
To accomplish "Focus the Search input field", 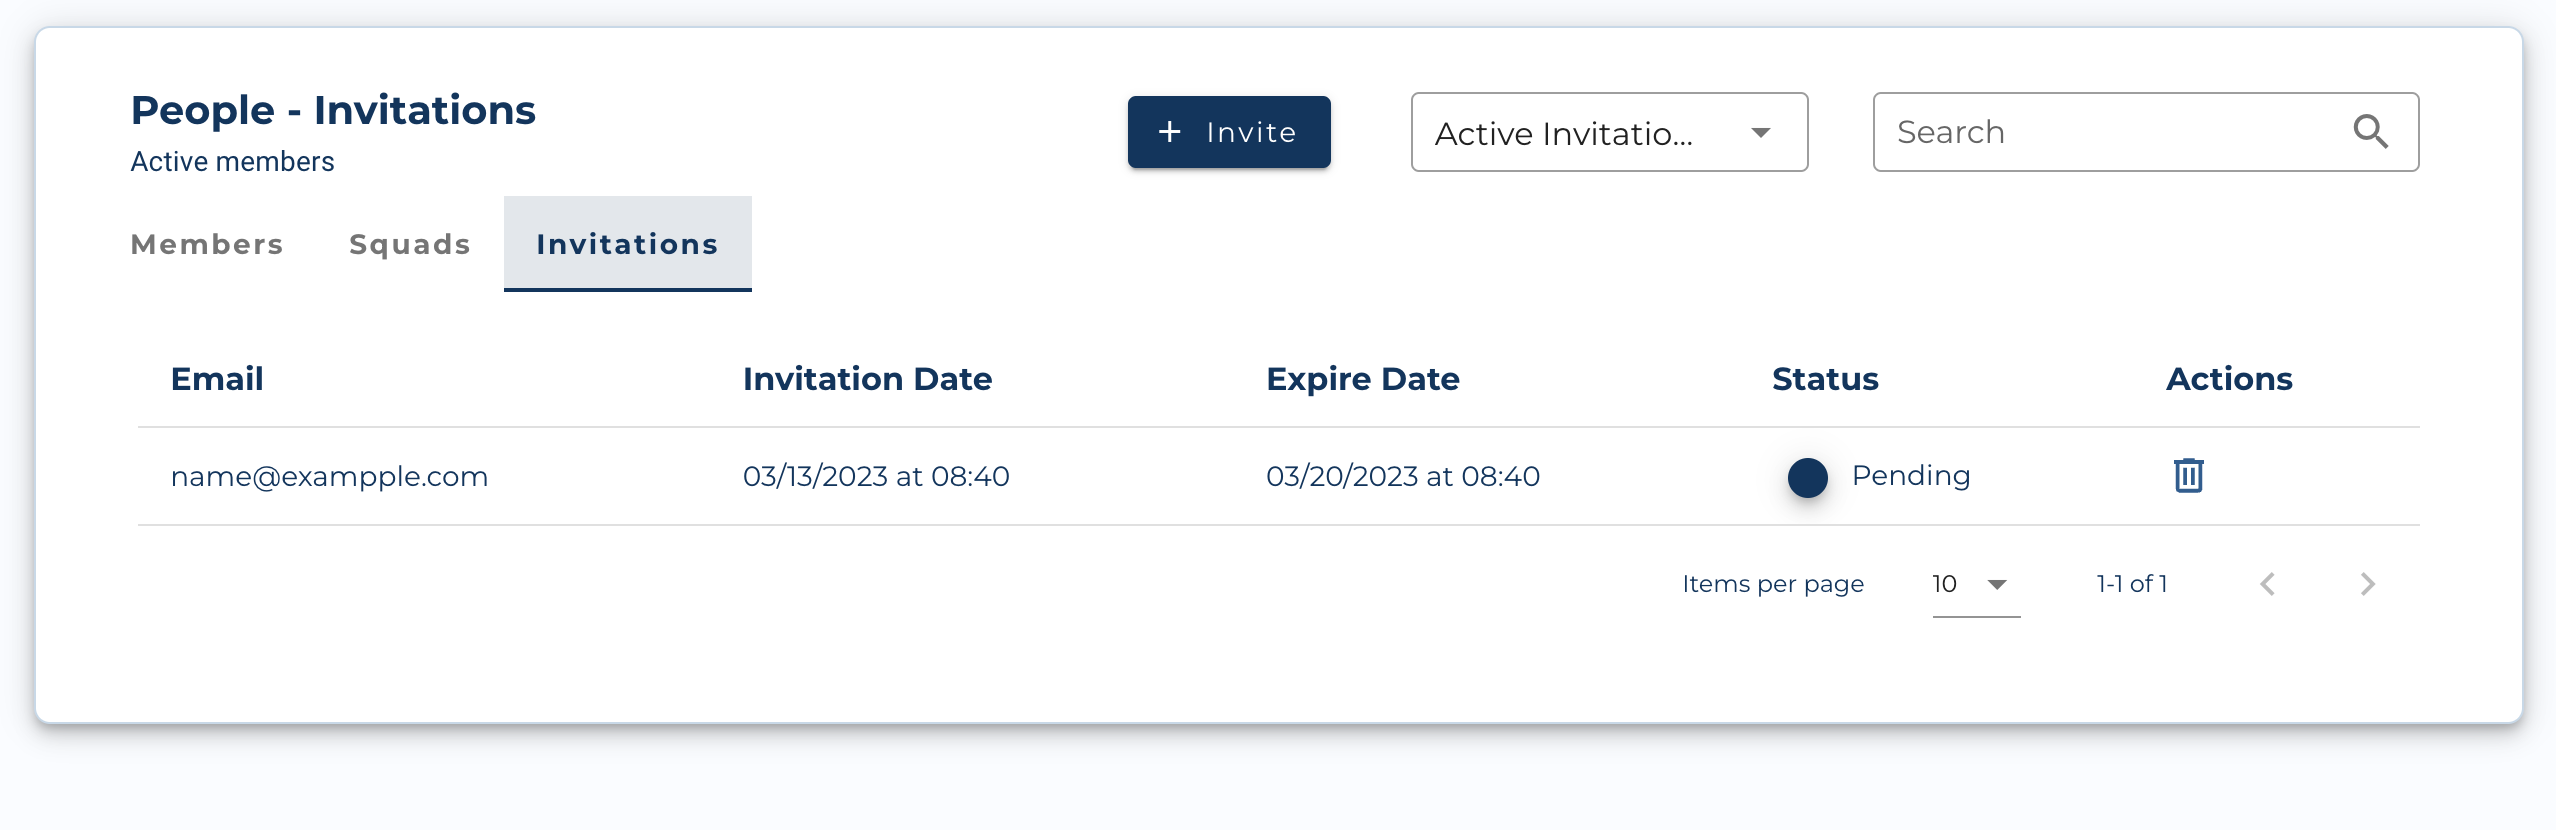I will click(x=2146, y=132).
